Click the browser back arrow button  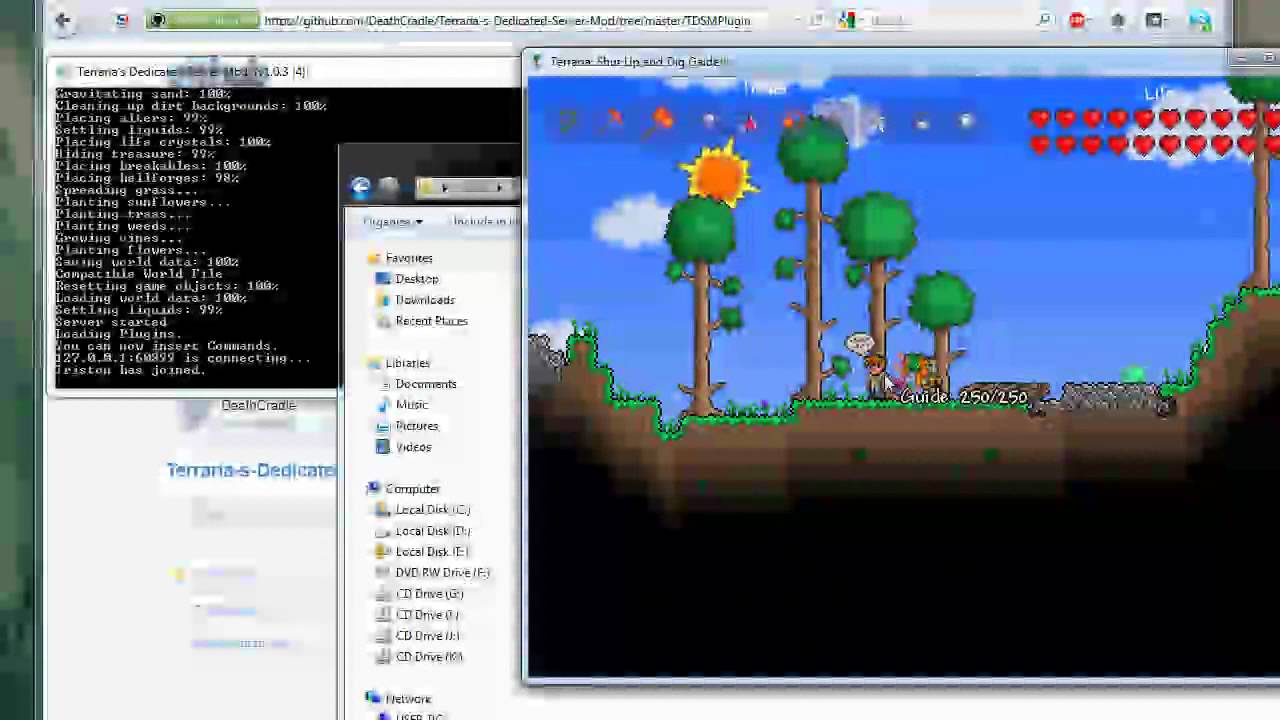point(62,20)
